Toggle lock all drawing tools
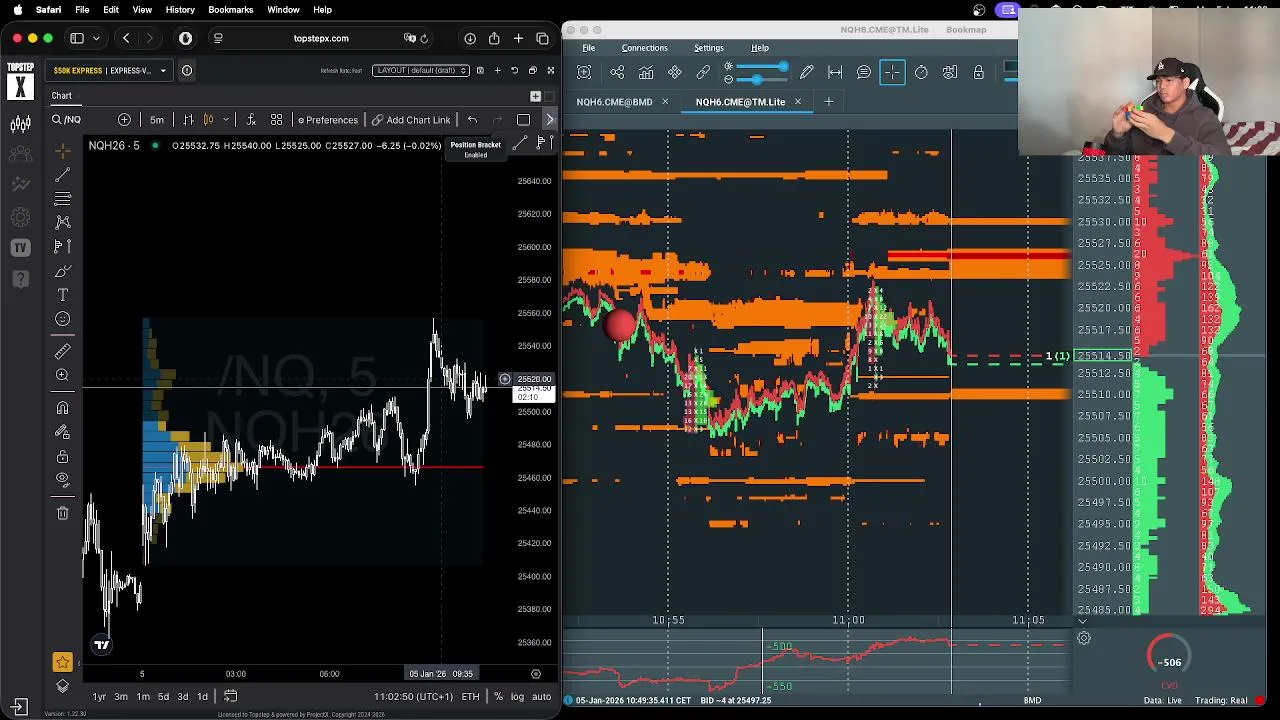The height and width of the screenshot is (720, 1280). point(63,456)
